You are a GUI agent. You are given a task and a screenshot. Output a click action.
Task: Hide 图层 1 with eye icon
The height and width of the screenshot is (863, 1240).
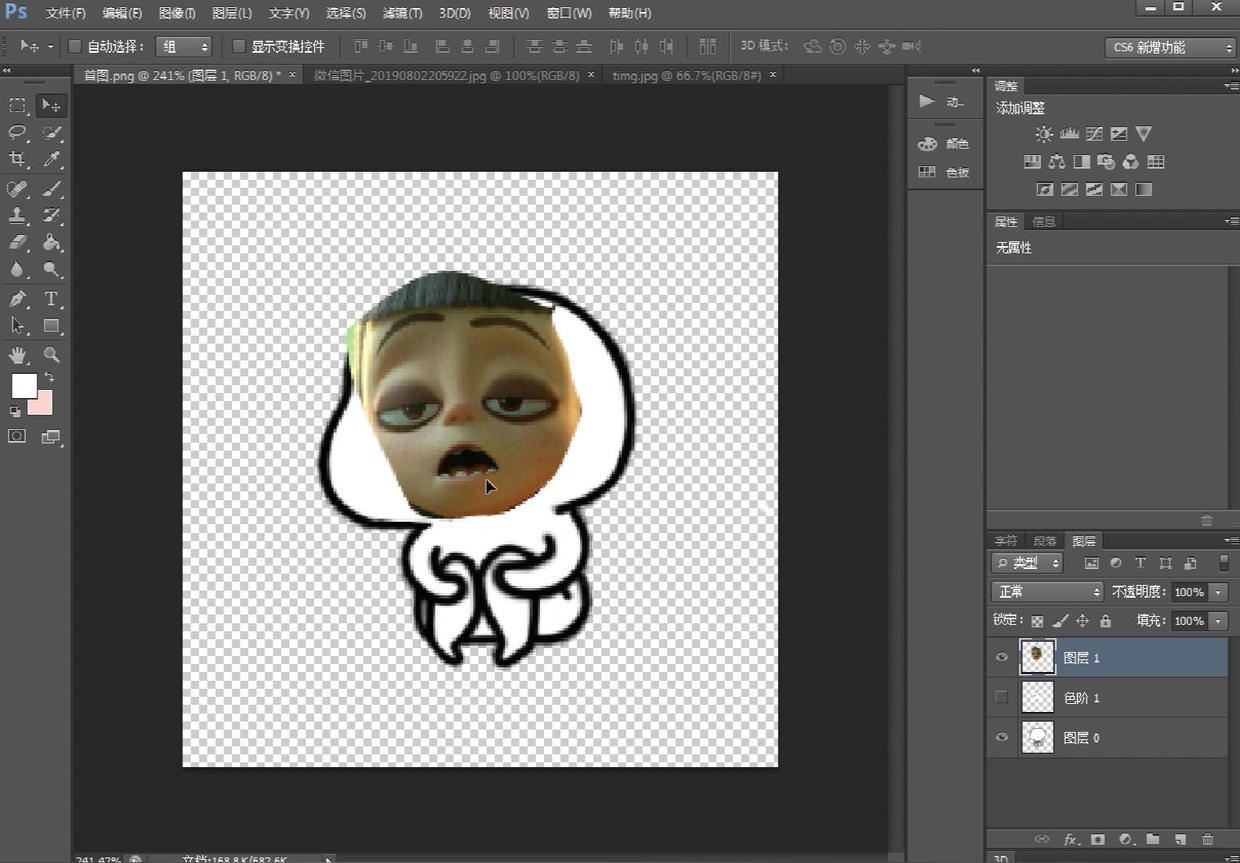(1002, 657)
